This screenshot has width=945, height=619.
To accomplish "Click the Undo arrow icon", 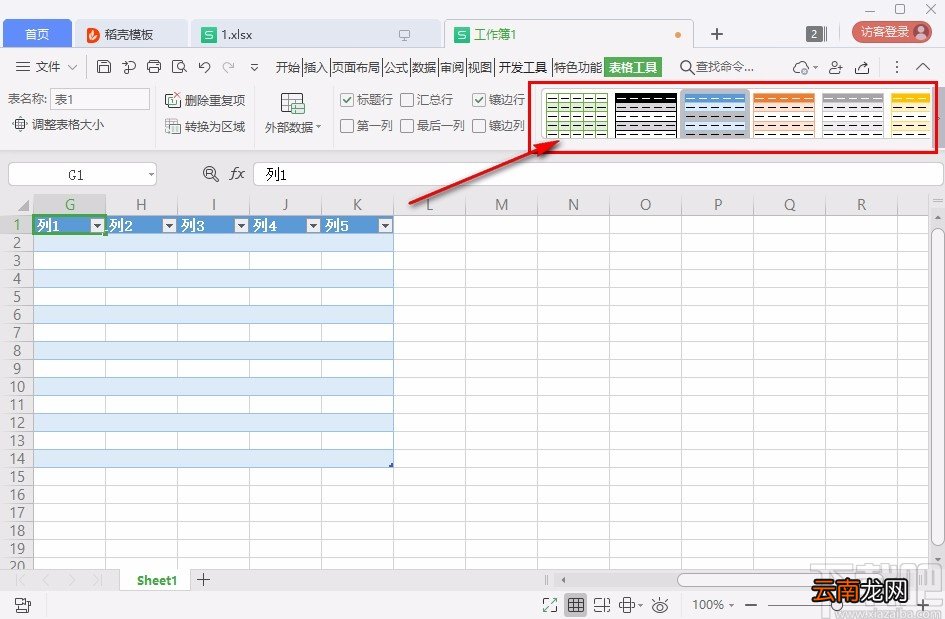I will pyautogui.click(x=204, y=67).
